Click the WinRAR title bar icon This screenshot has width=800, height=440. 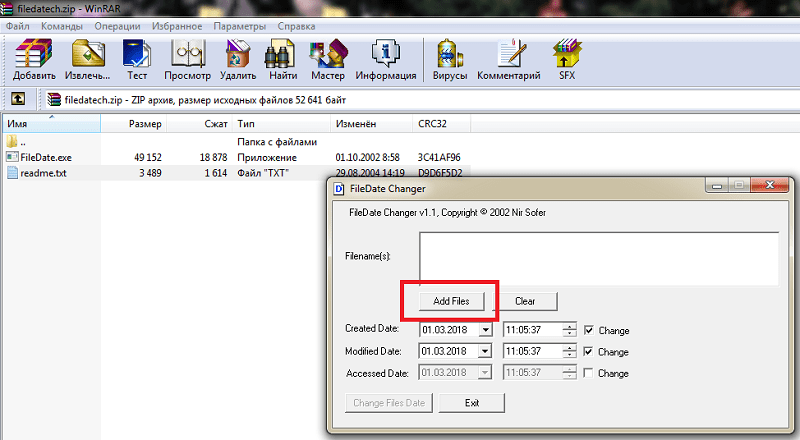pyautogui.click(x=7, y=8)
